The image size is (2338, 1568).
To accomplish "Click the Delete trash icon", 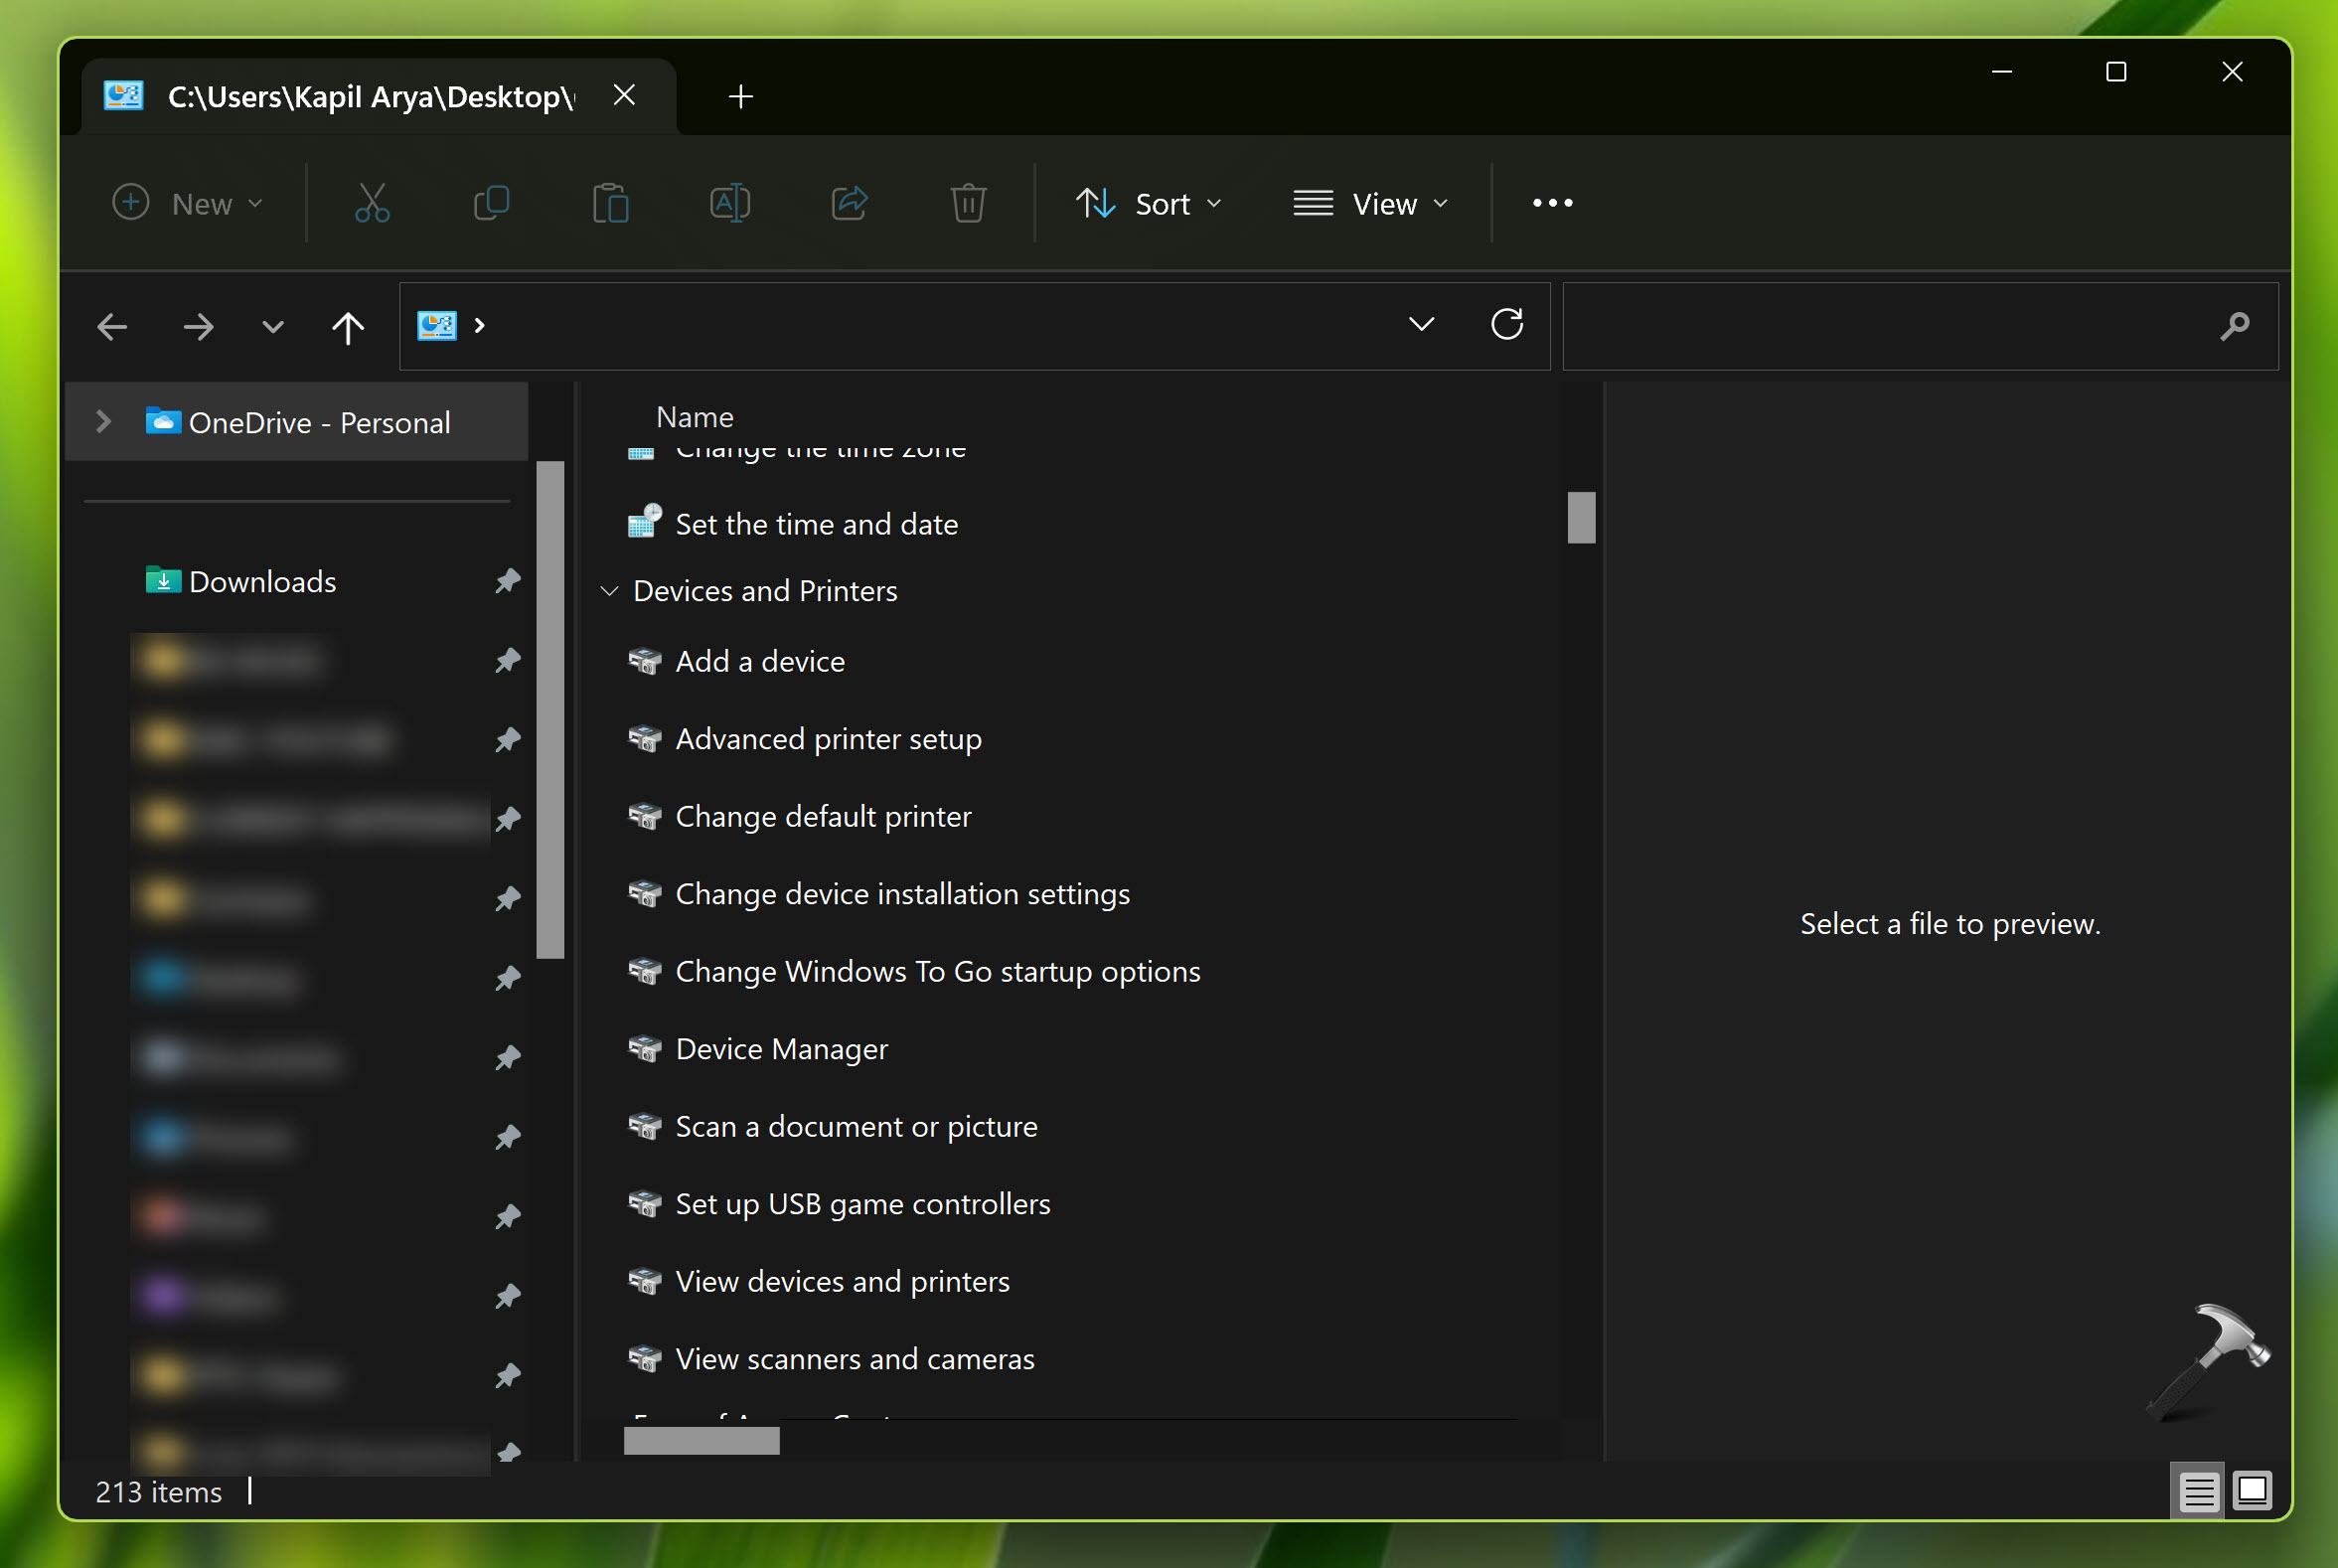I will click(x=968, y=203).
